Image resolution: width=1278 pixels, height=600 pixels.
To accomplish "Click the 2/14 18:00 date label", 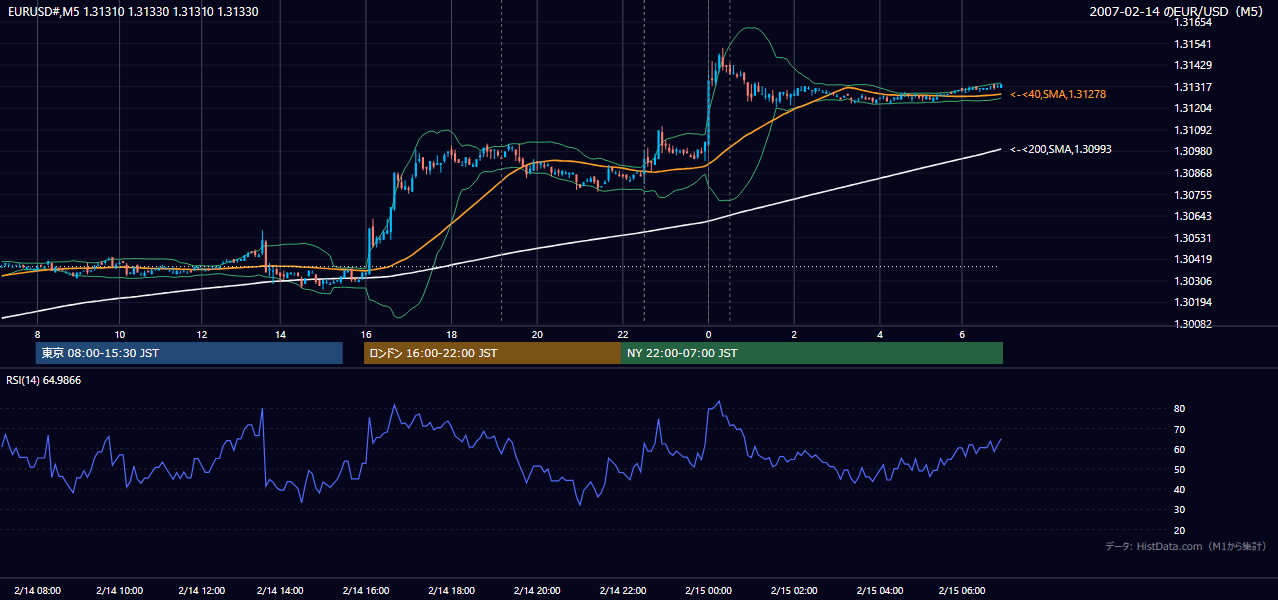I will point(451,590).
